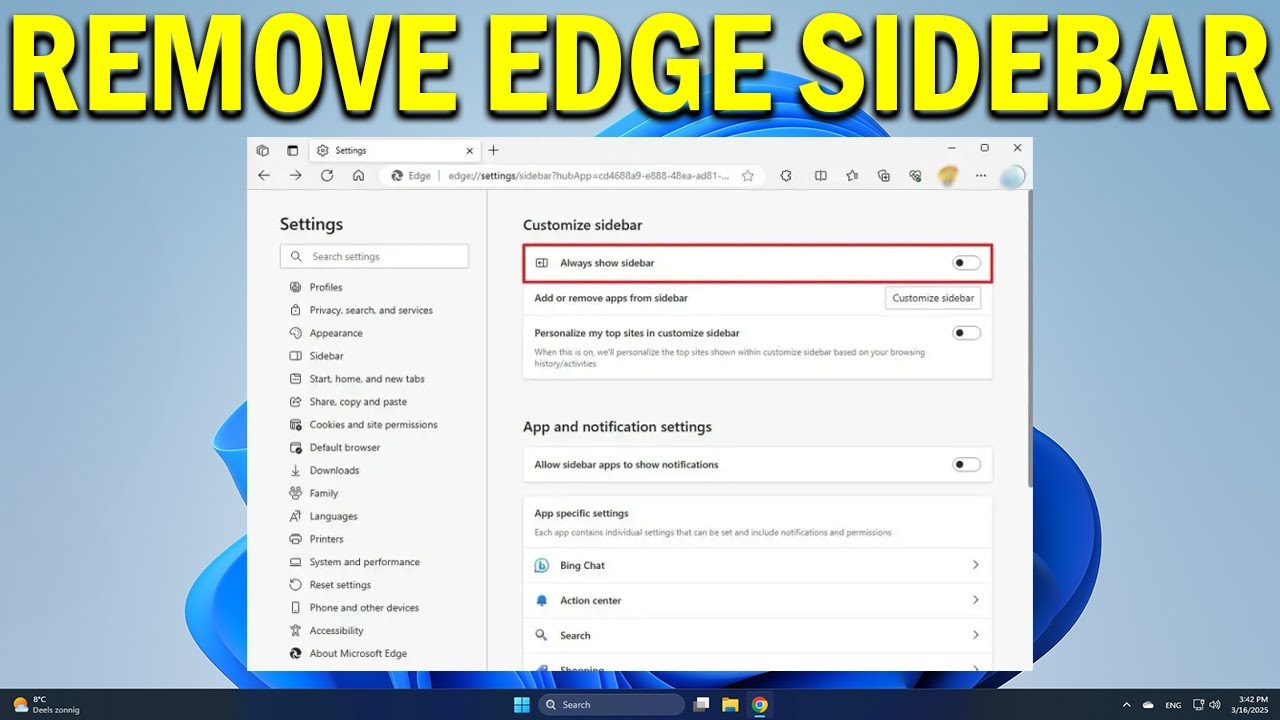
Task: Click the volume icon in system tray
Action: point(1215,705)
